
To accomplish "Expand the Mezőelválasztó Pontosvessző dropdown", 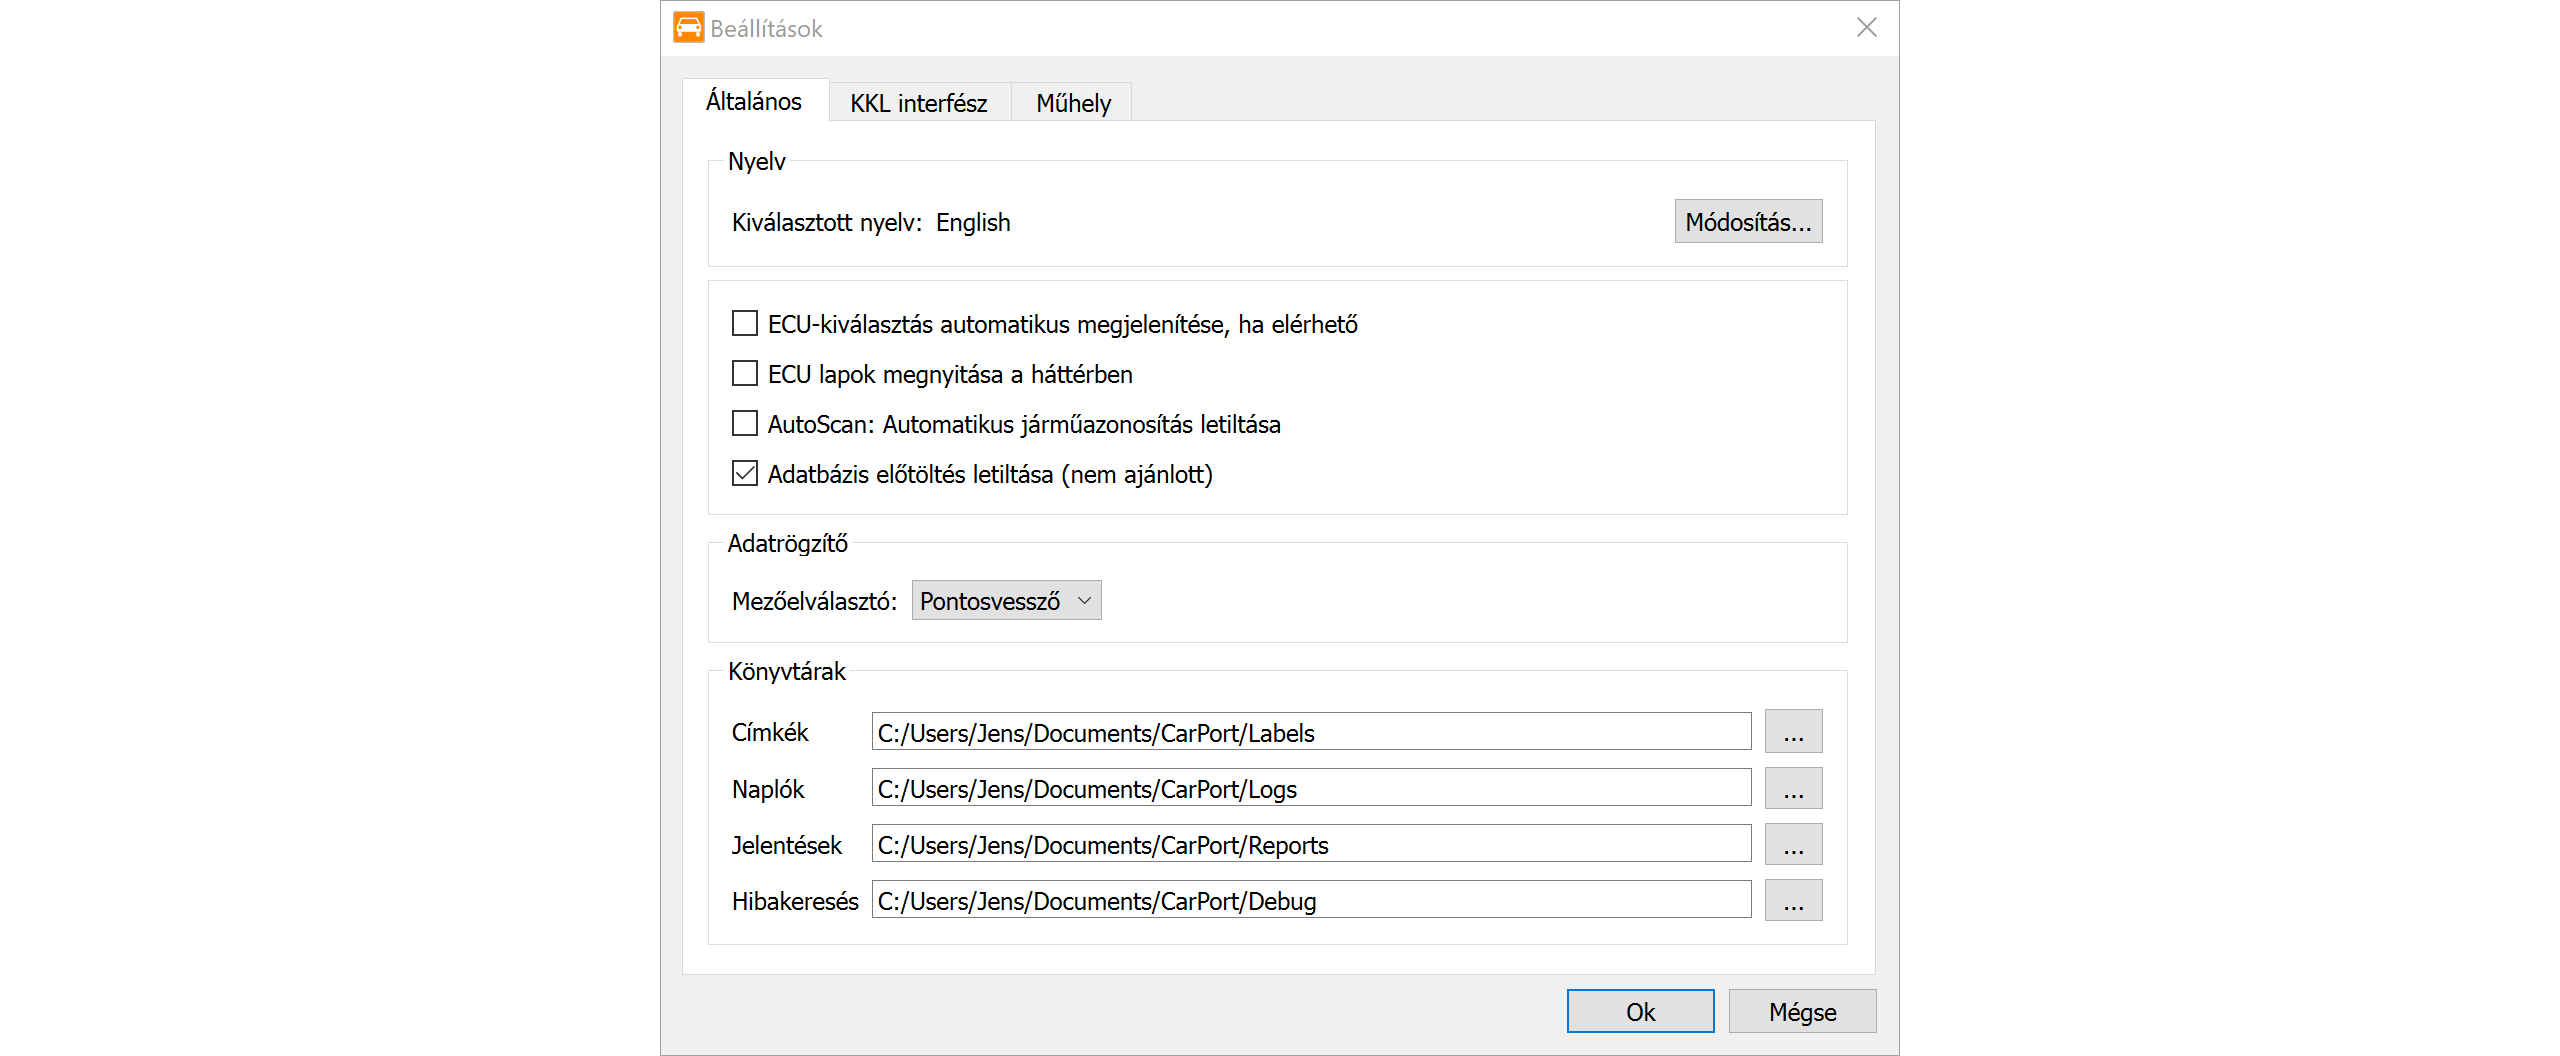I will 1005,601.
